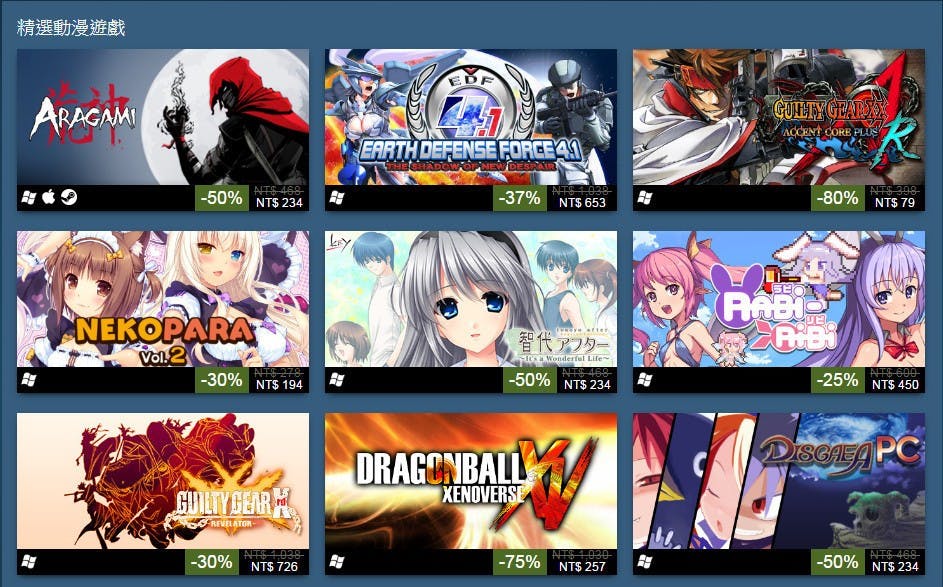Image resolution: width=943 pixels, height=587 pixels.
Task: Click the SteamOS icon under Aragami
Action: click(x=69, y=197)
